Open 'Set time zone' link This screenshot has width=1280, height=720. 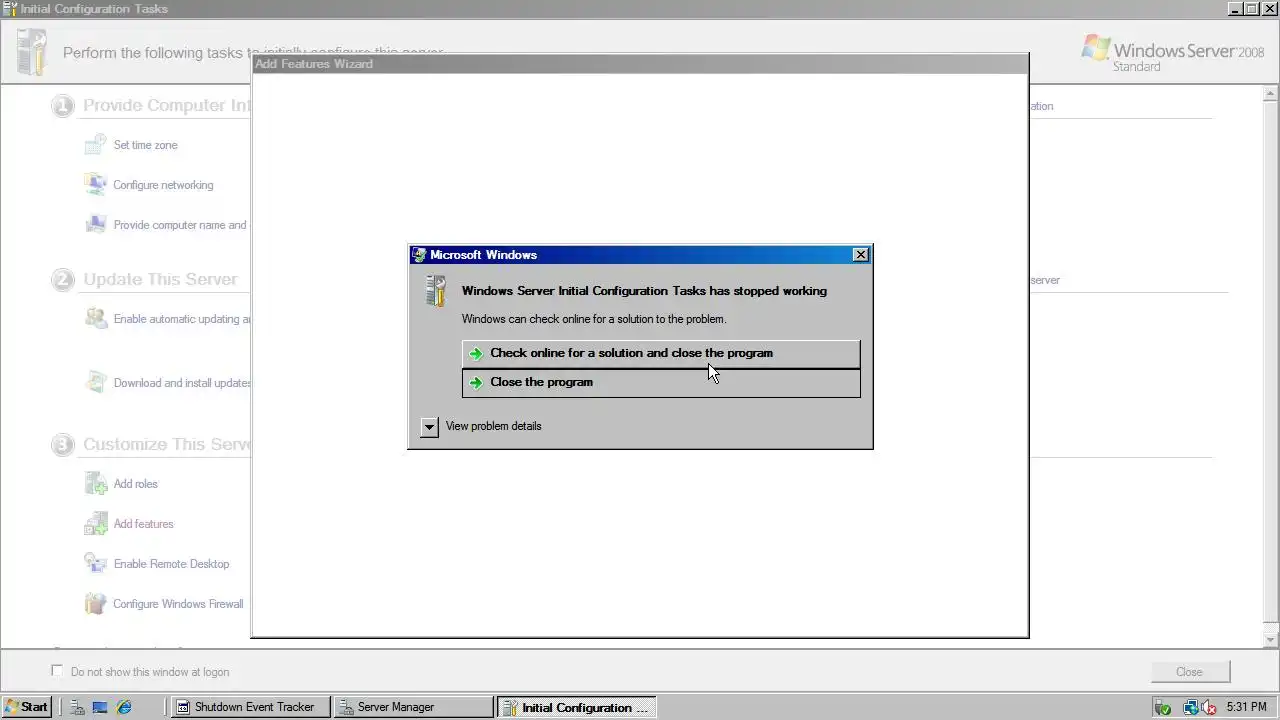click(x=146, y=145)
